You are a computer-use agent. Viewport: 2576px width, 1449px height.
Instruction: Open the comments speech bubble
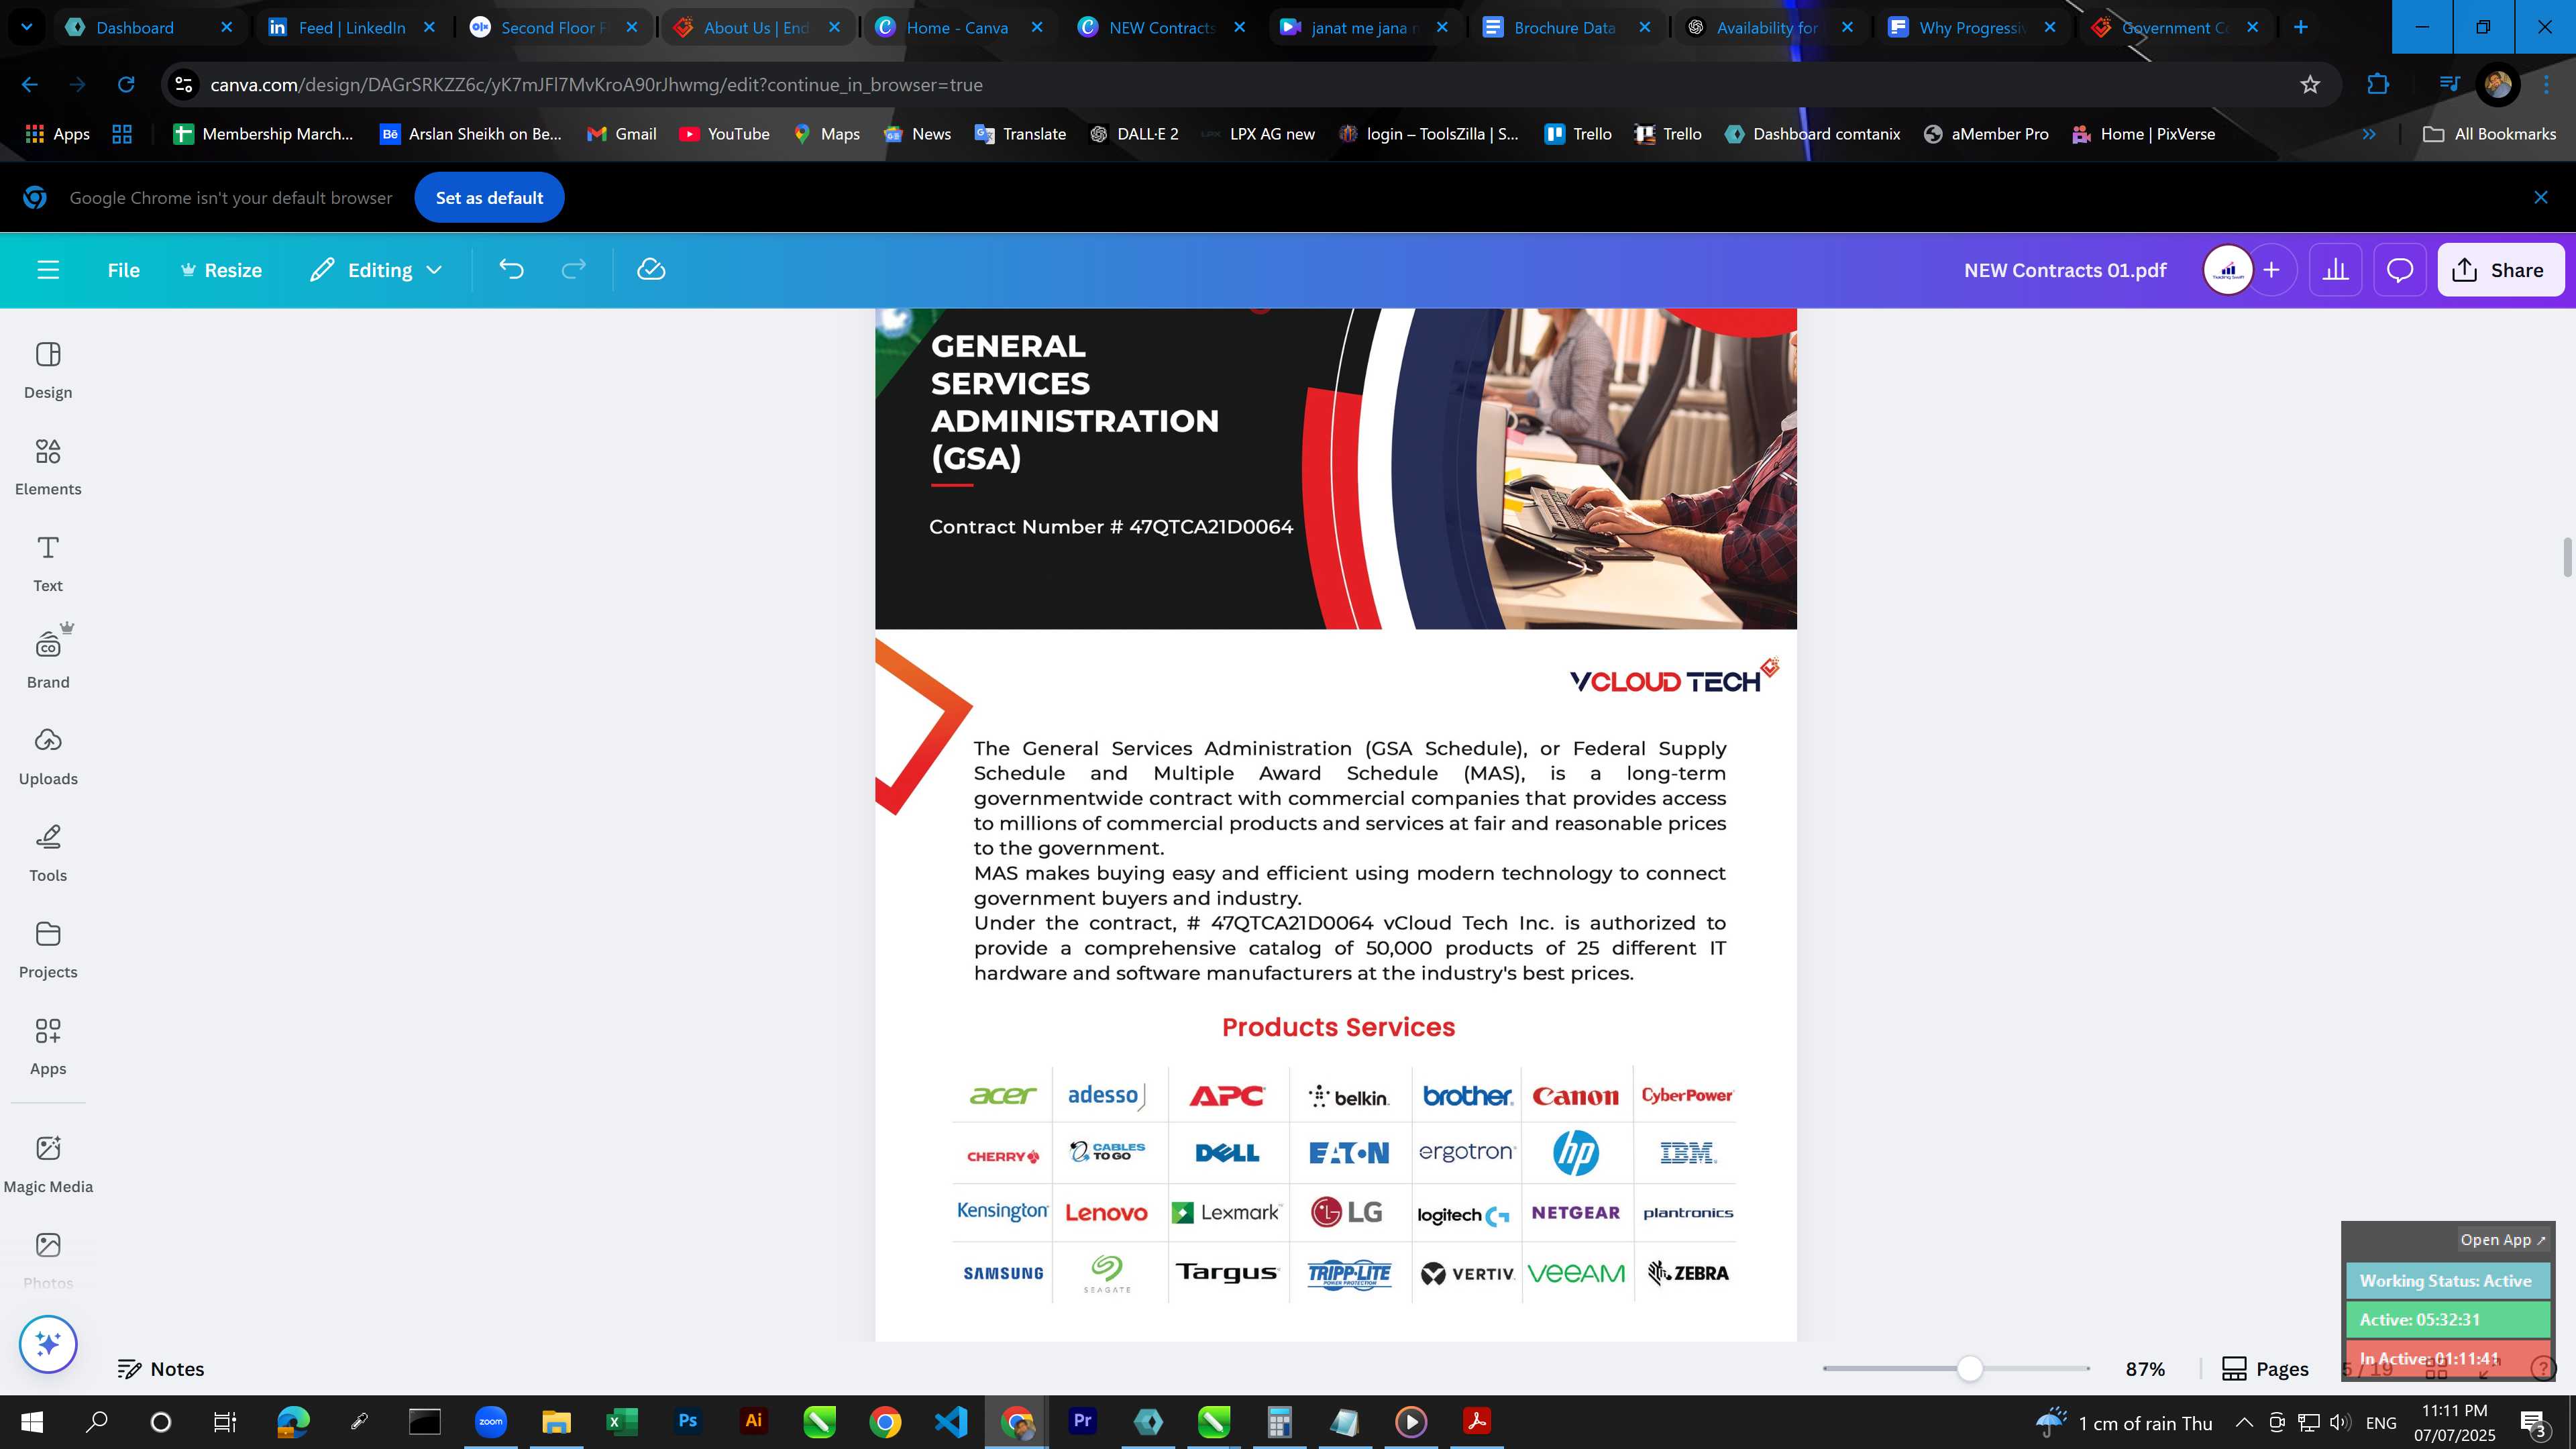click(x=2400, y=270)
